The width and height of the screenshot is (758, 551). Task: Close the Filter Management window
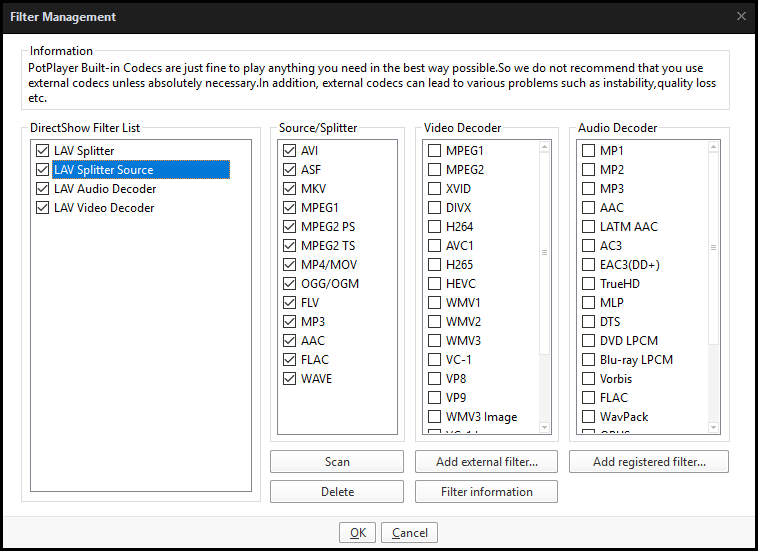click(x=741, y=16)
